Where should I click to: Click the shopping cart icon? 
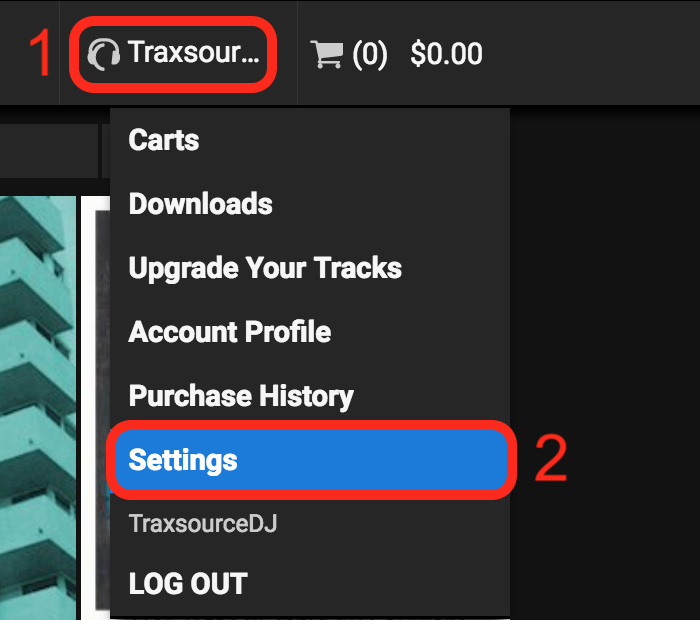(x=326, y=53)
